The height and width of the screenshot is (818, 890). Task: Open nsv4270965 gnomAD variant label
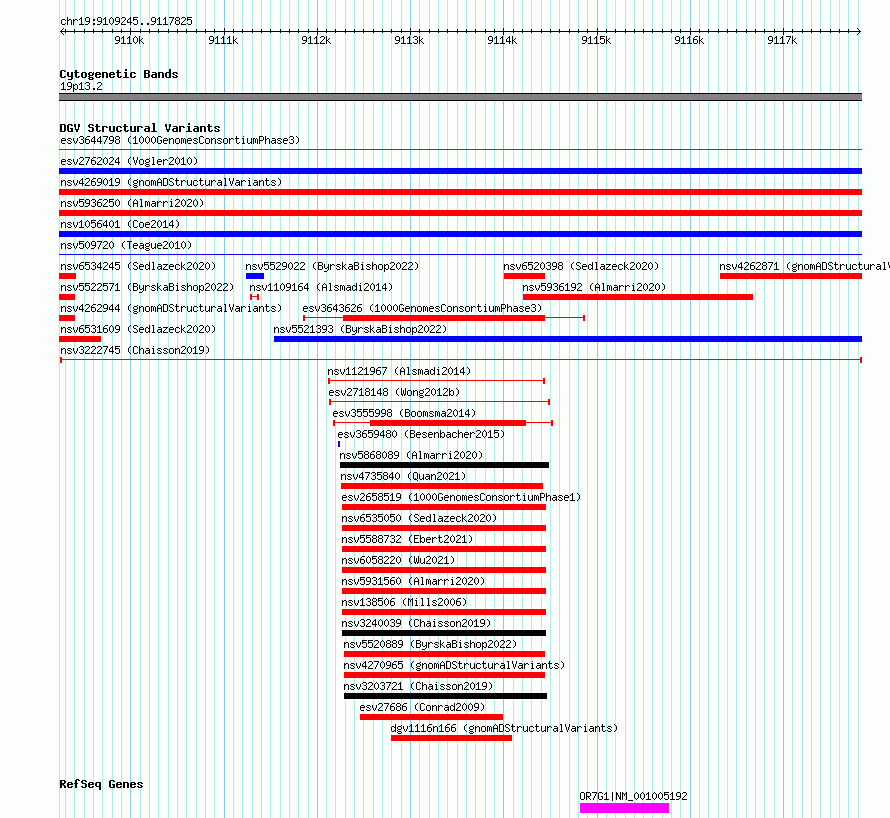454,665
